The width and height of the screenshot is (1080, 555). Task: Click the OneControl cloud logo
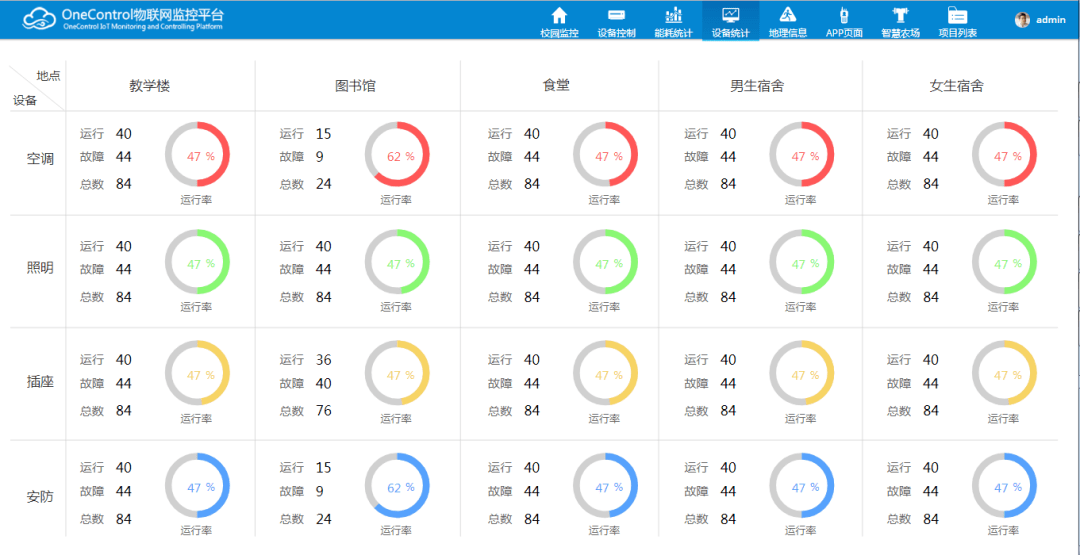(x=40, y=18)
